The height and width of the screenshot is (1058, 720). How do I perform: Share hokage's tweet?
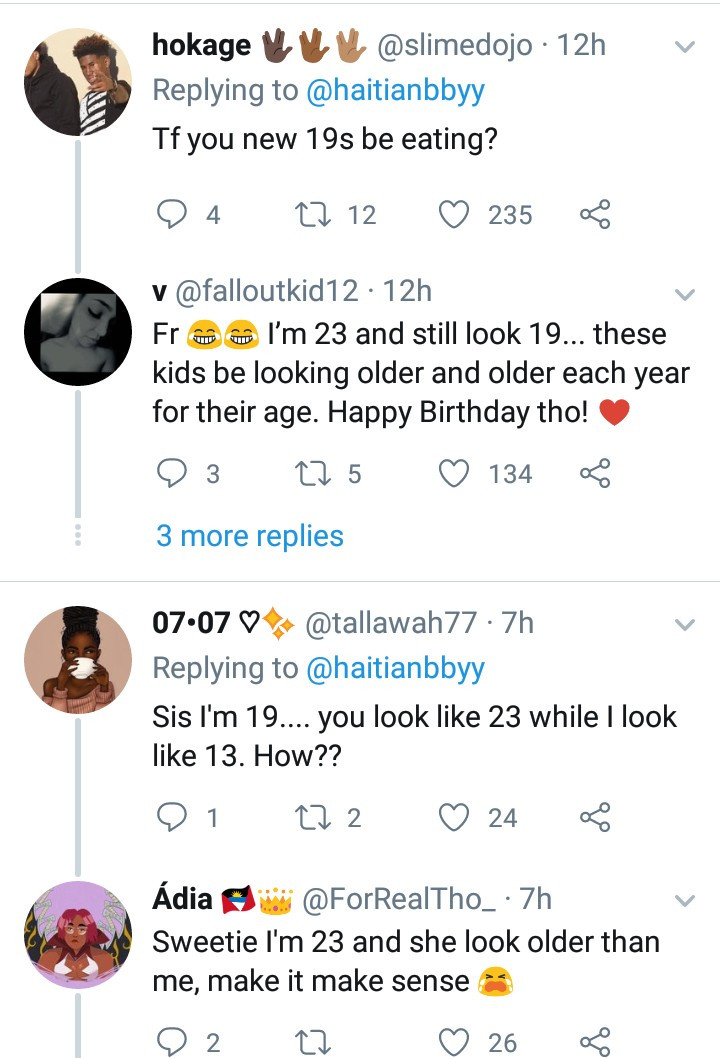[x=594, y=215]
